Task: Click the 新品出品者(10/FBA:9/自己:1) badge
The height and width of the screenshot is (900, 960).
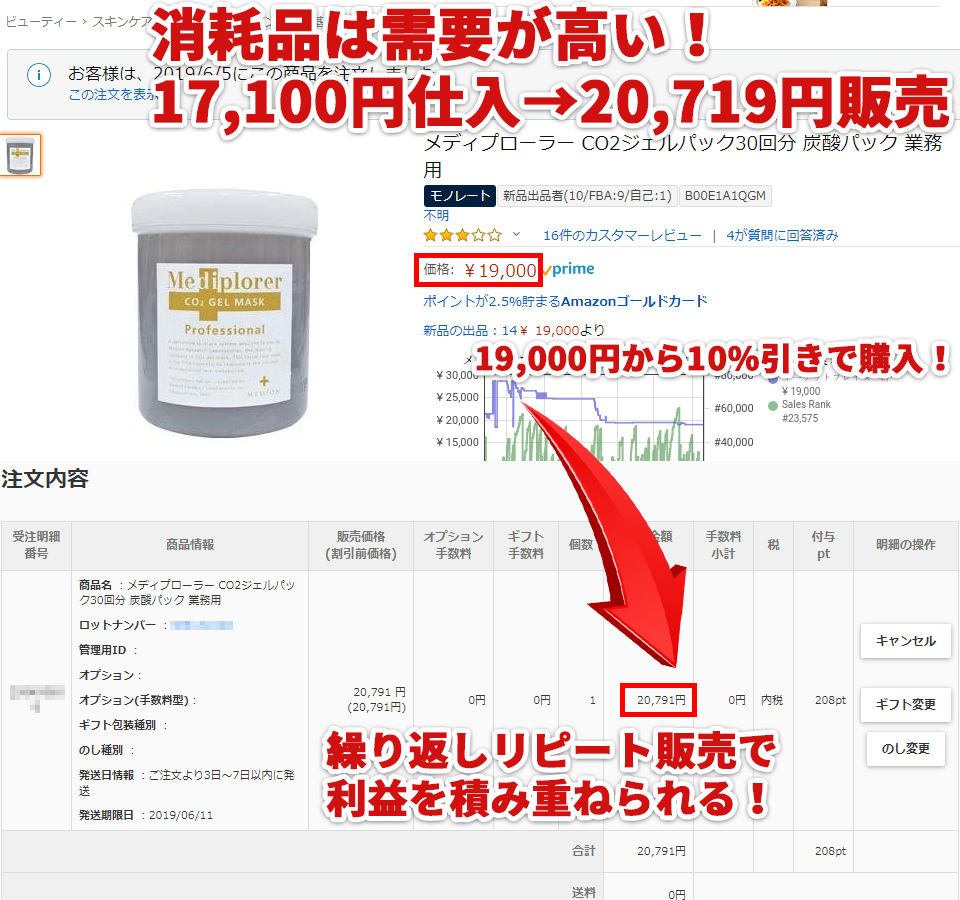Action: point(587,196)
